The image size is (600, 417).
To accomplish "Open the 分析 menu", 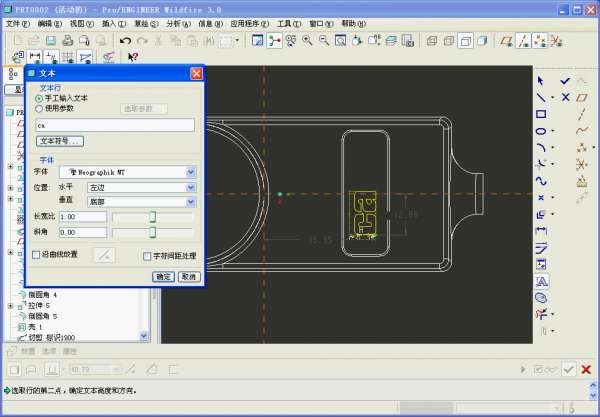I will [173, 22].
